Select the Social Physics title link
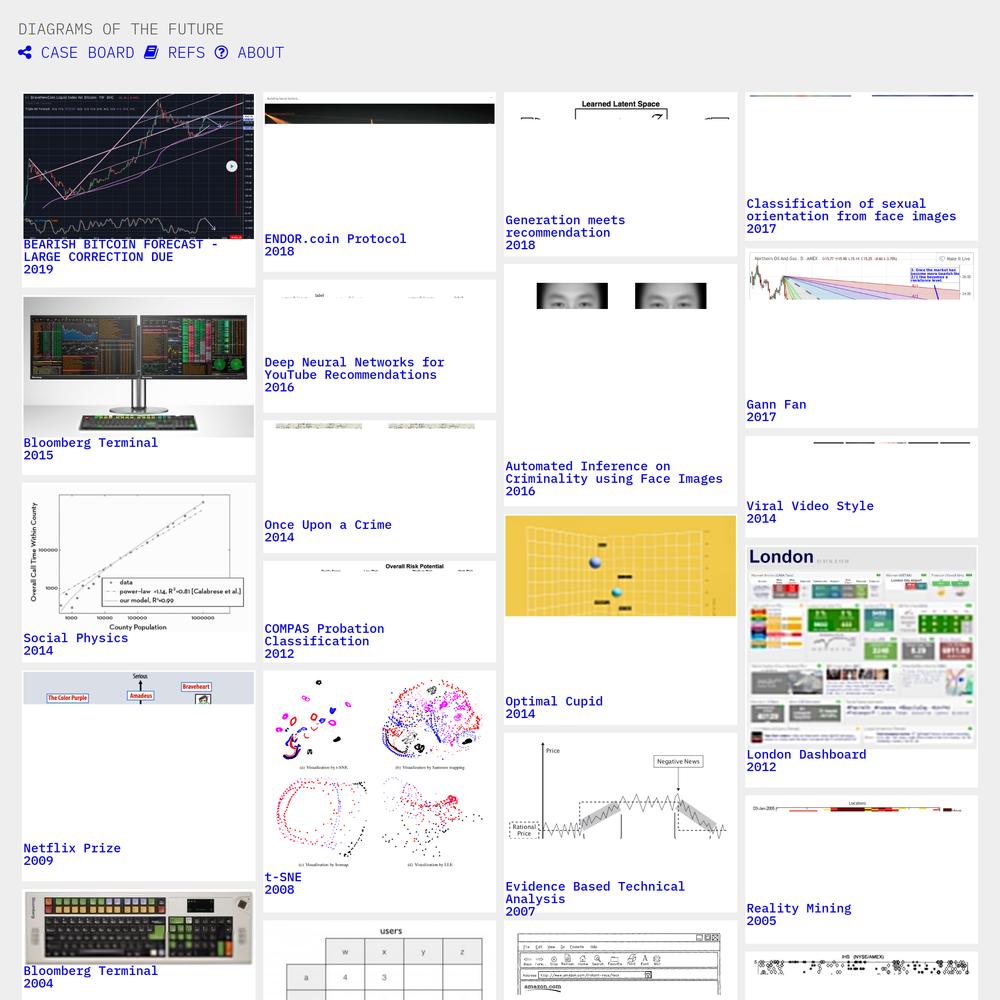This screenshot has height=1000, width=1000. pos(75,638)
